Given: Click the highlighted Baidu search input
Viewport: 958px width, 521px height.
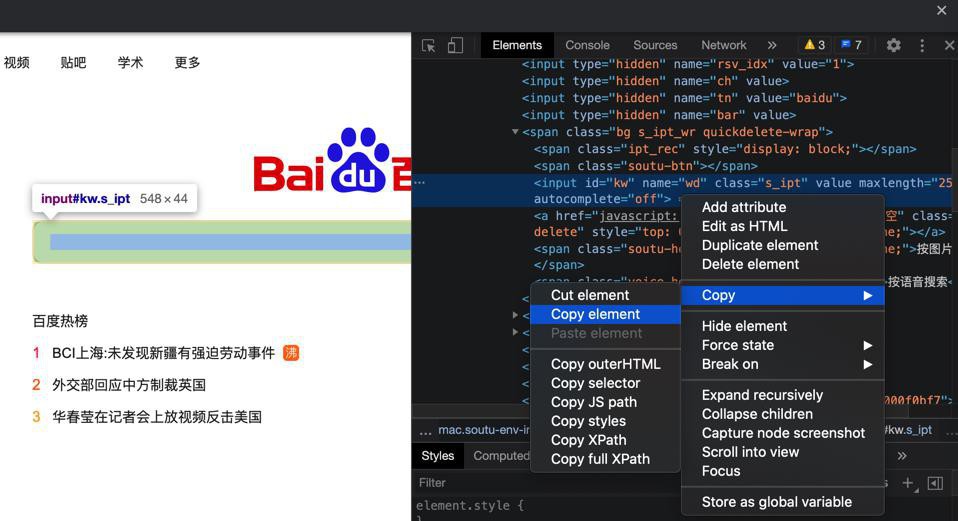Looking at the screenshot, I should (222, 242).
